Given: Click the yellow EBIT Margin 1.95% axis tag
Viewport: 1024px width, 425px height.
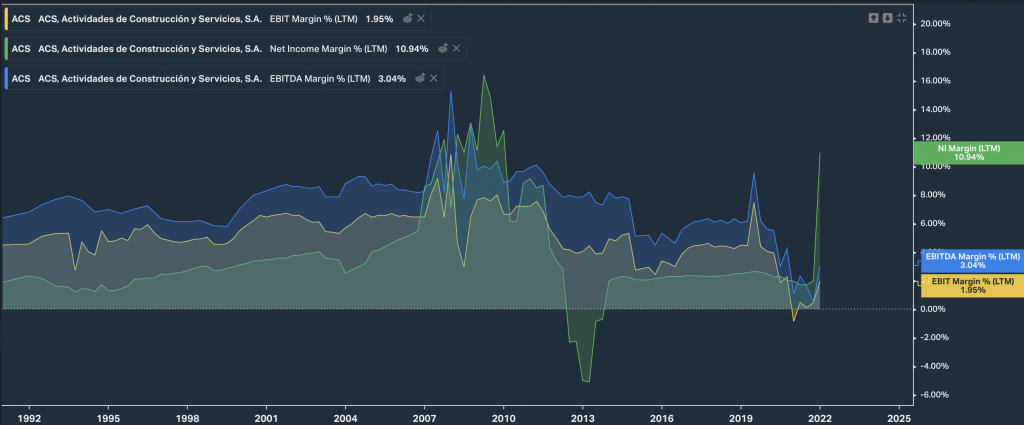Looking at the screenshot, I should click(x=968, y=285).
